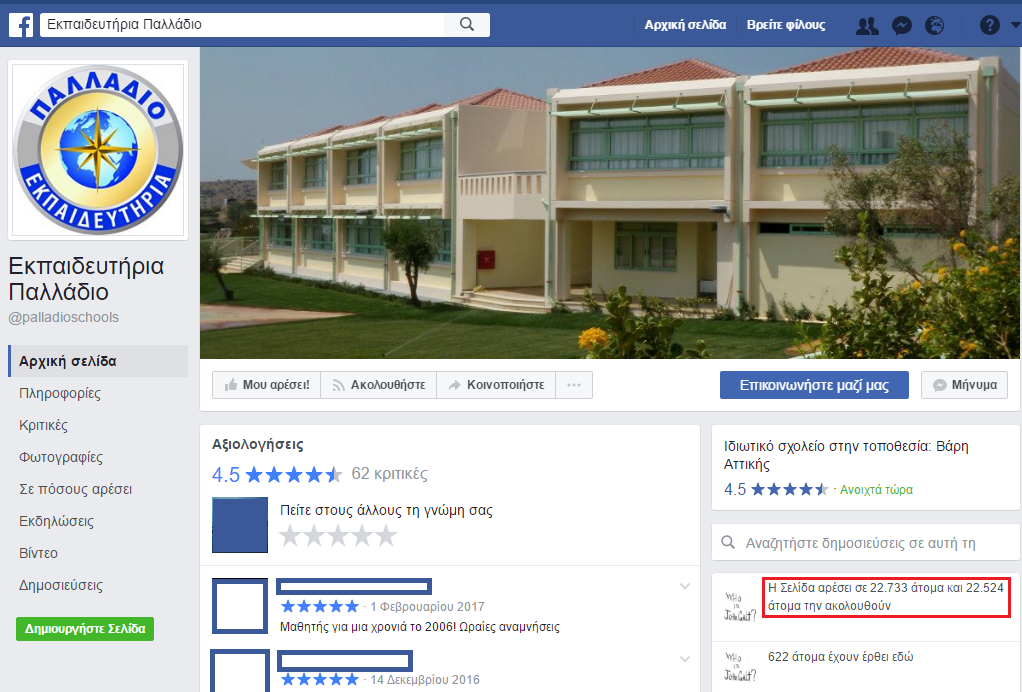Click the Μήνυμα message button

965,385
